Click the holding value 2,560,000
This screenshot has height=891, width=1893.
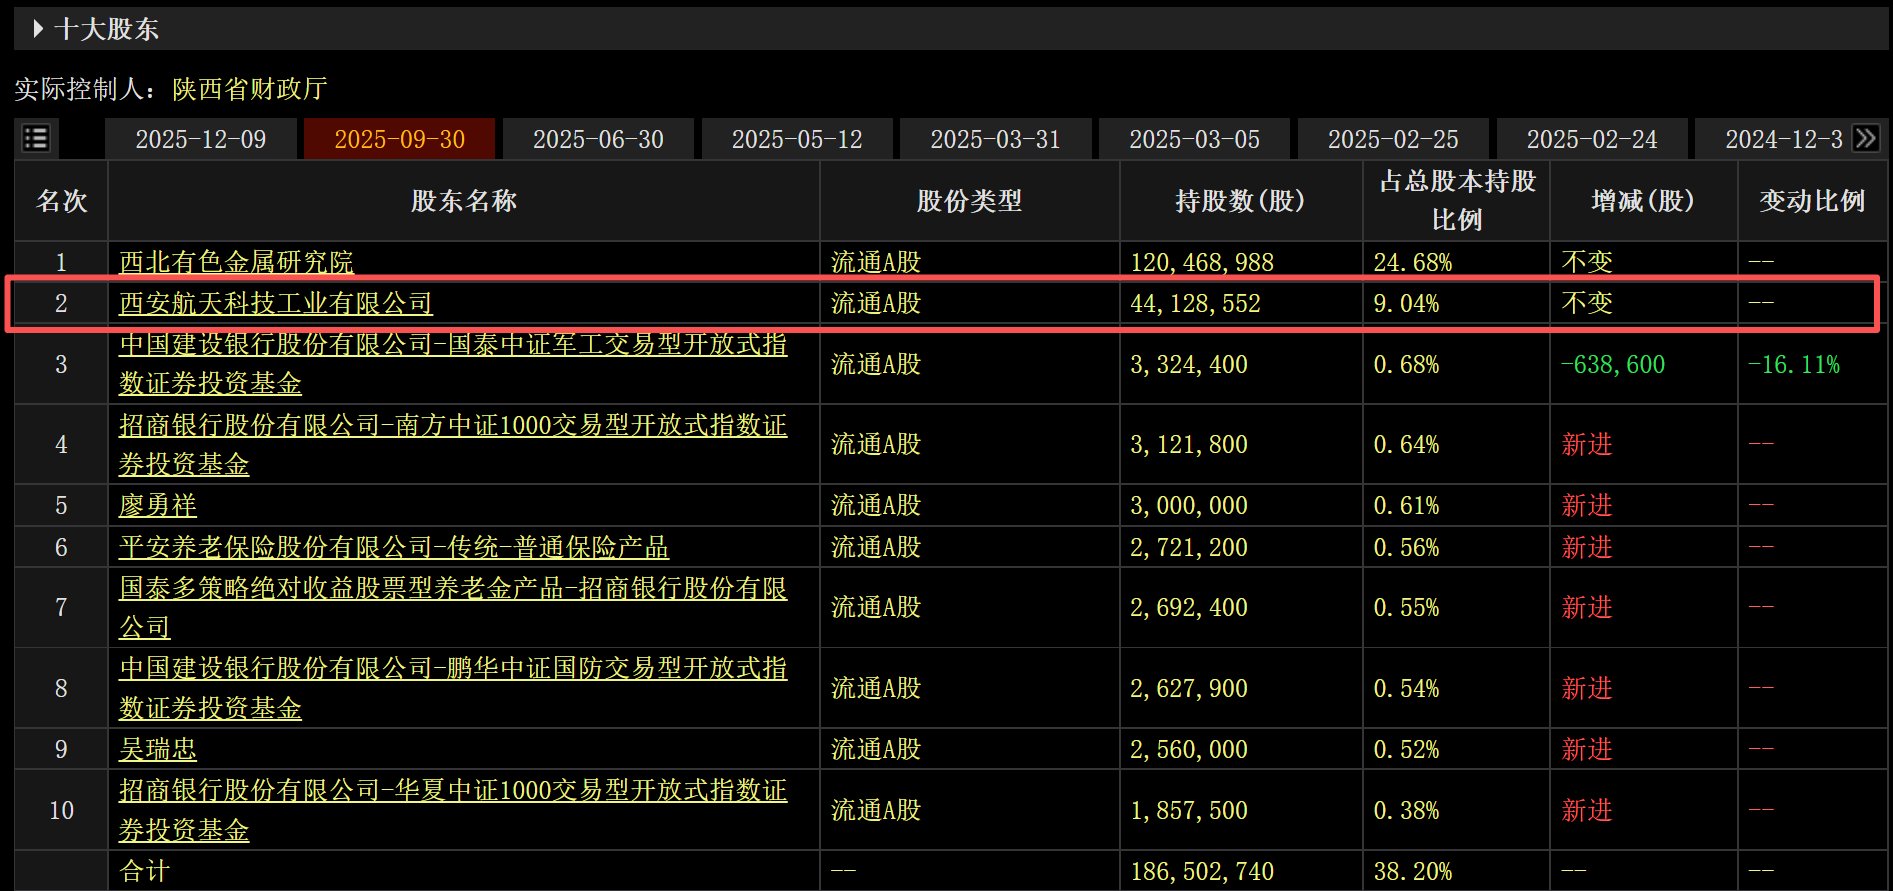[x=1189, y=749]
